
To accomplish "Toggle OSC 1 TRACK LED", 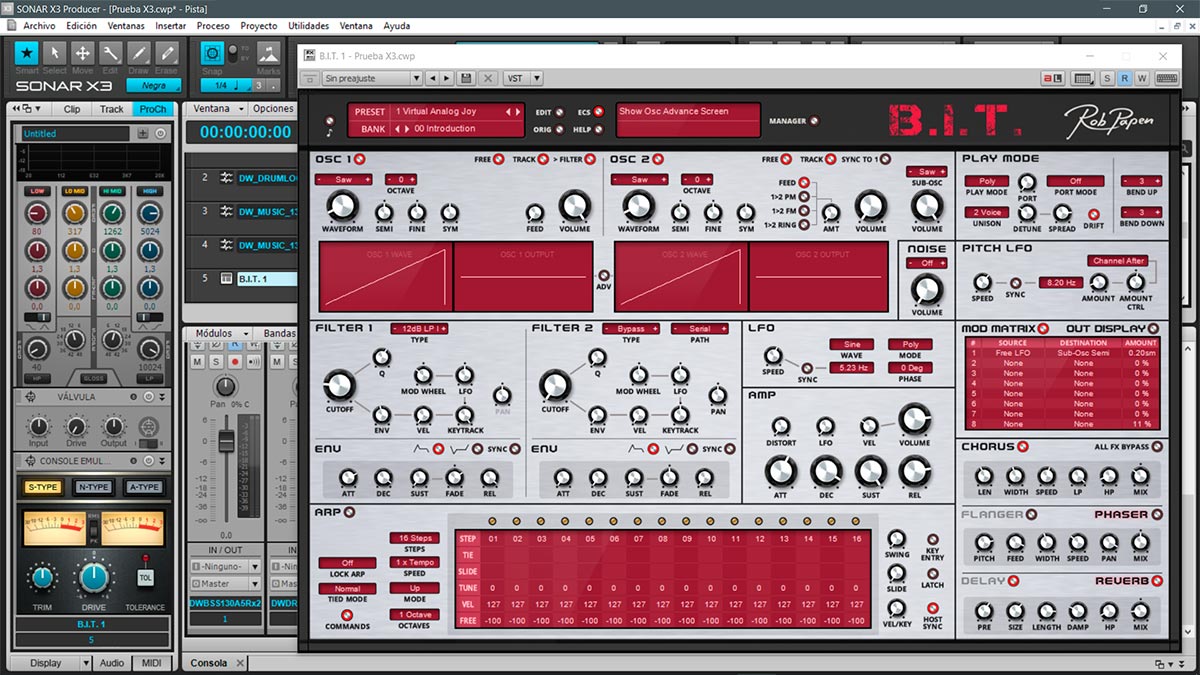I will click(545, 159).
